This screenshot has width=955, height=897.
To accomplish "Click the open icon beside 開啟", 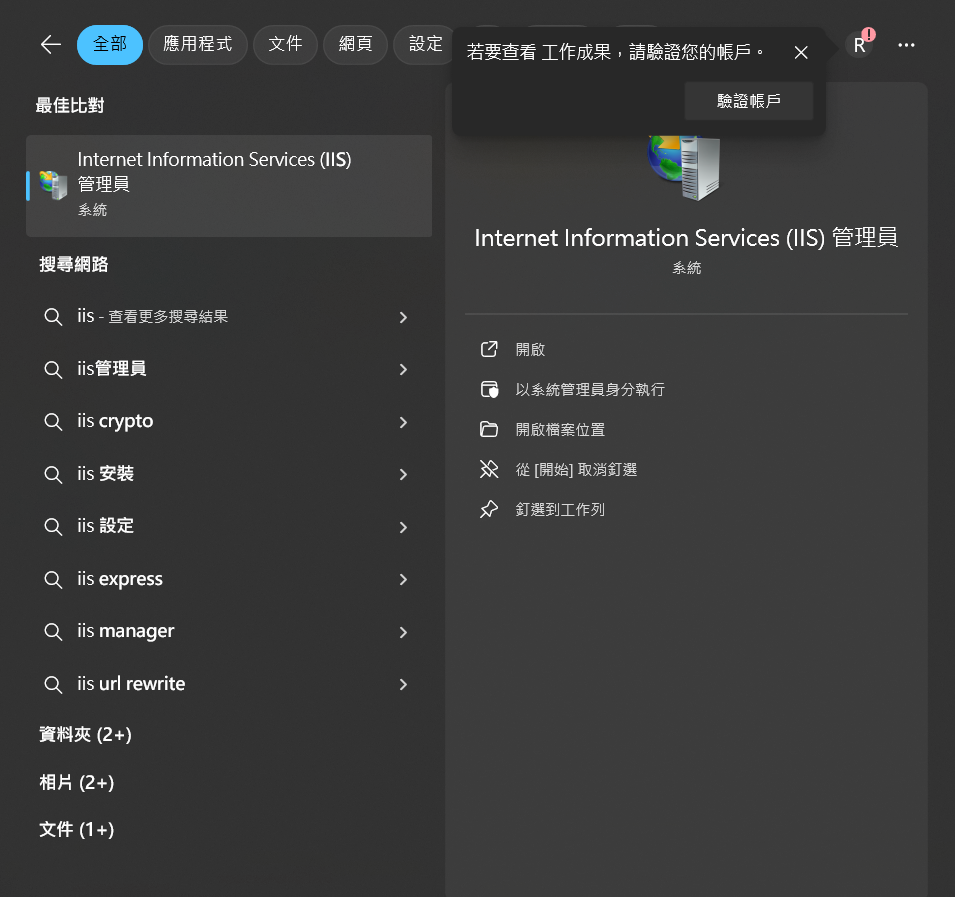I will tap(489, 349).
